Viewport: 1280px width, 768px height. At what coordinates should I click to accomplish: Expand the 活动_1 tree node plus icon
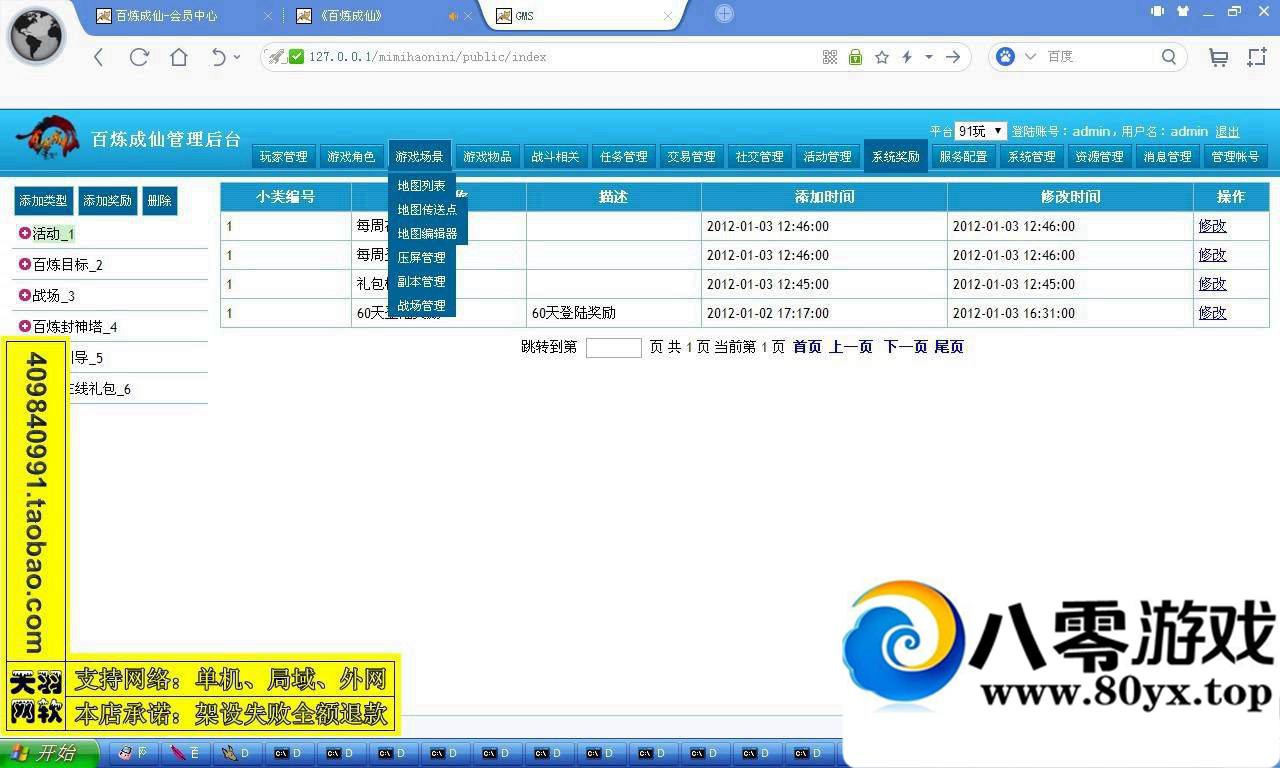(x=25, y=233)
